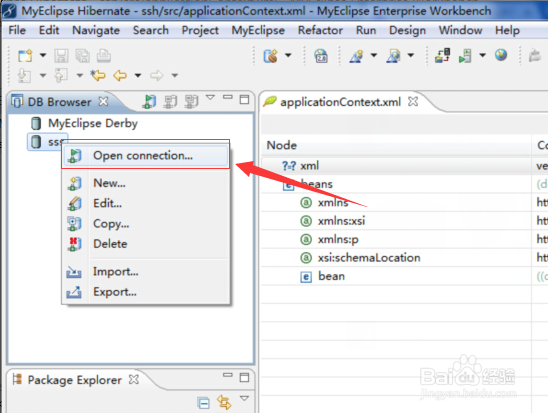The image size is (548, 413).
Task: Click the web browser globe-with-window toolbar icon
Action: click(321, 56)
